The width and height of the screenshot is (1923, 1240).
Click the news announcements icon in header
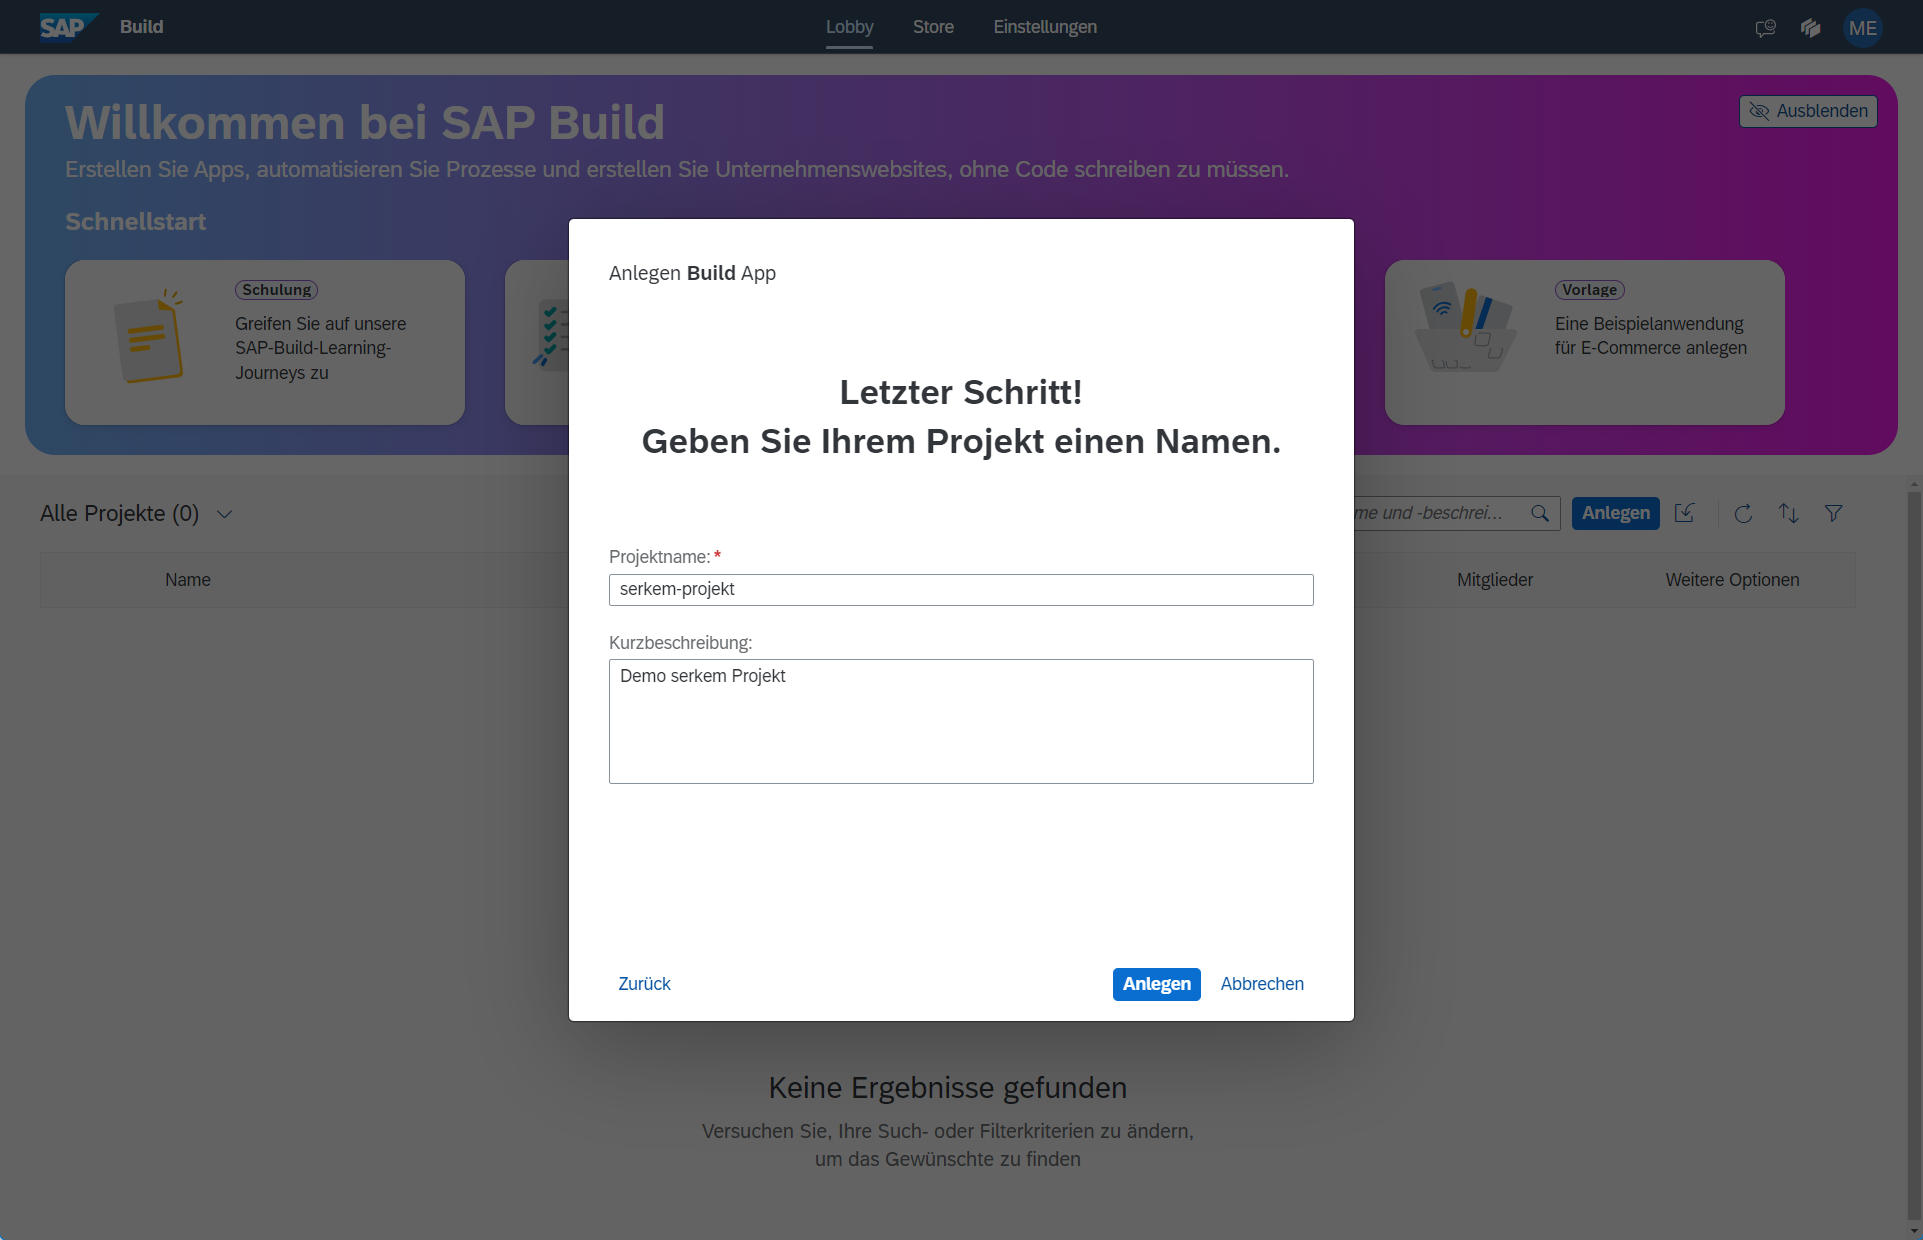point(1810,28)
